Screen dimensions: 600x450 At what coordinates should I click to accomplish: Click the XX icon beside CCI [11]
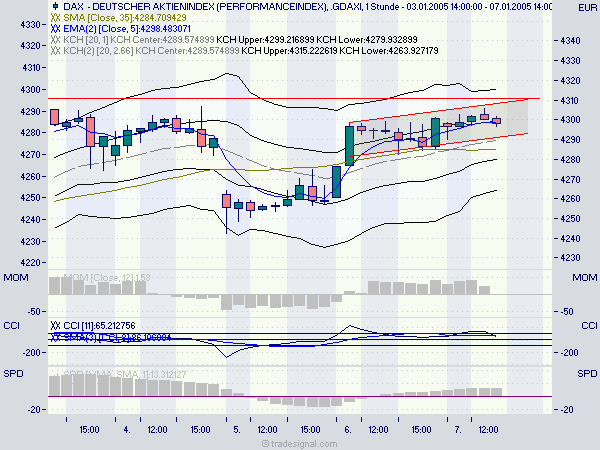tap(55, 326)
